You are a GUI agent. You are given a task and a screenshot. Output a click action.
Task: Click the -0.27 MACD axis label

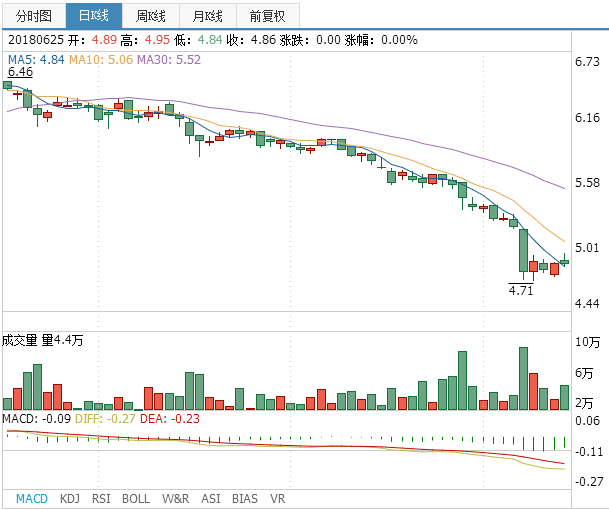click(589, 482)
